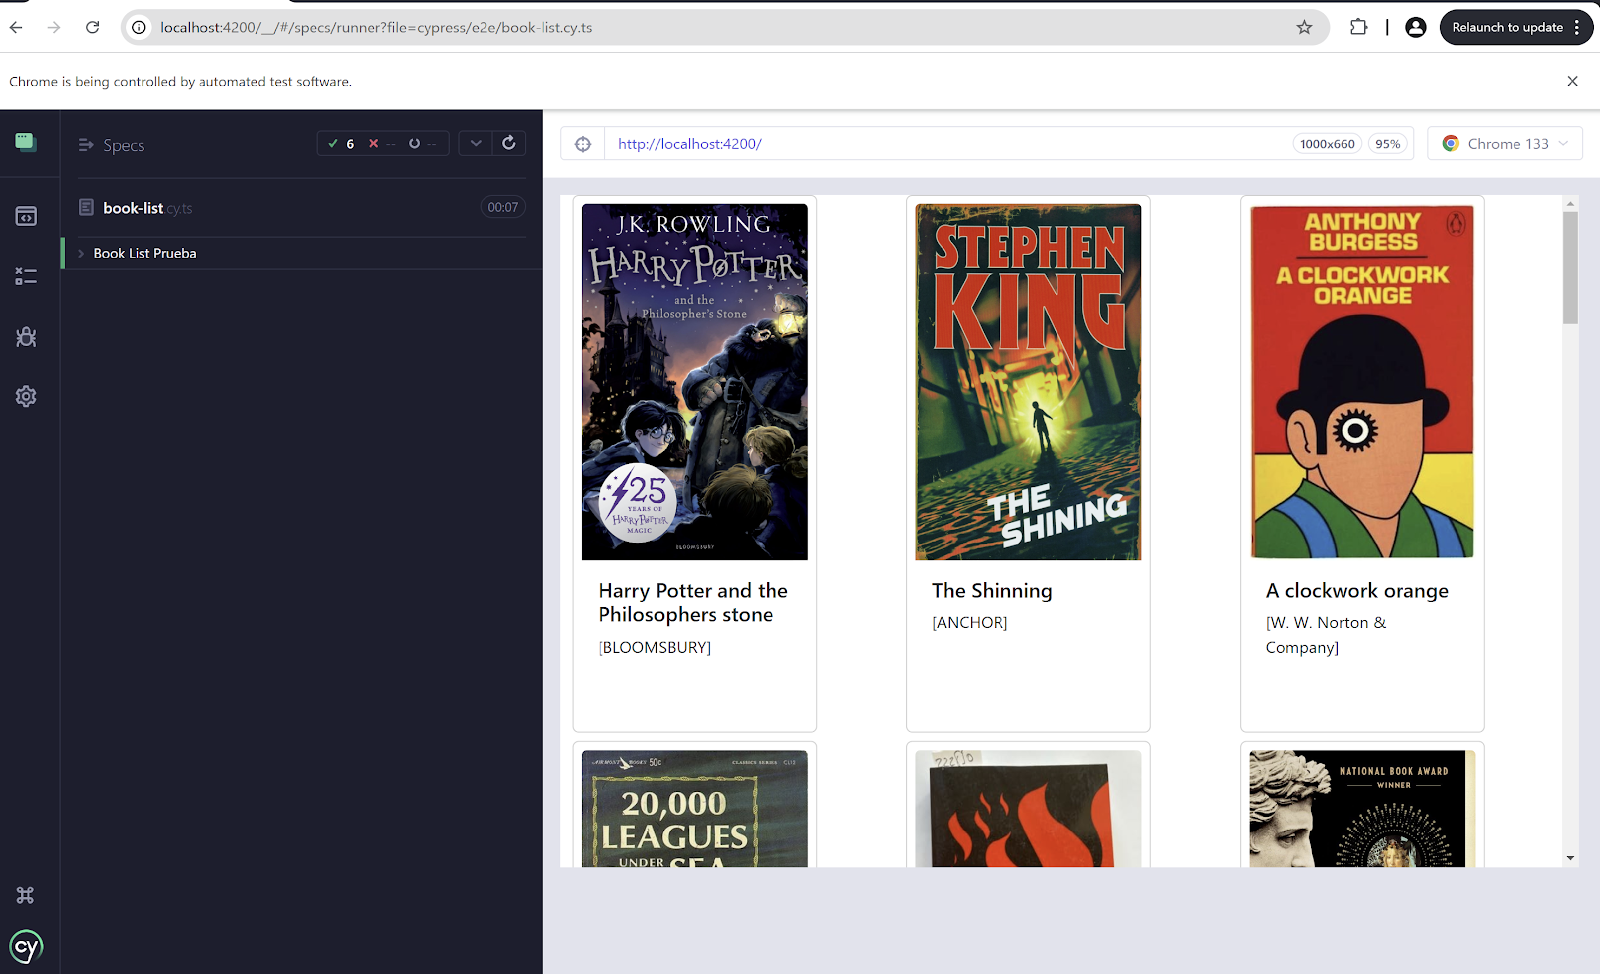Open the Specs page from the sidebar
The image size is (1600, 974).
26,216
